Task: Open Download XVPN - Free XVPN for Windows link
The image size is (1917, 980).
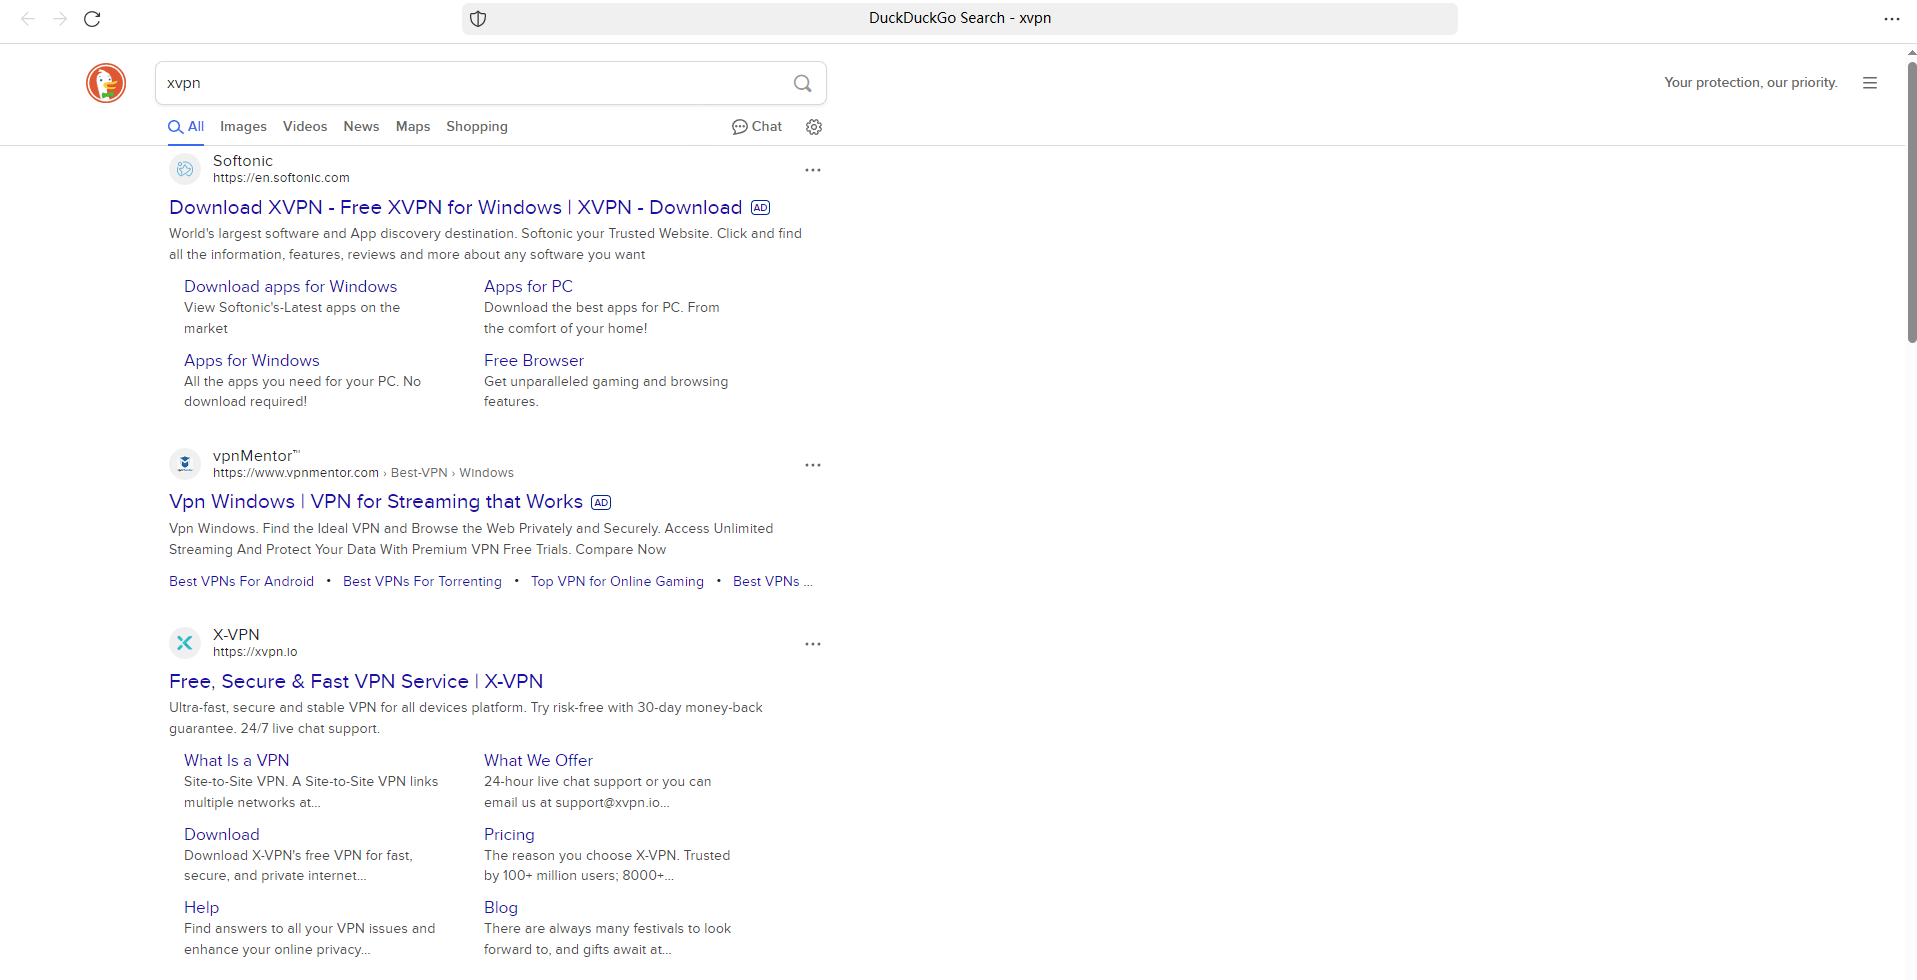Action: click(x=456, y=207)
